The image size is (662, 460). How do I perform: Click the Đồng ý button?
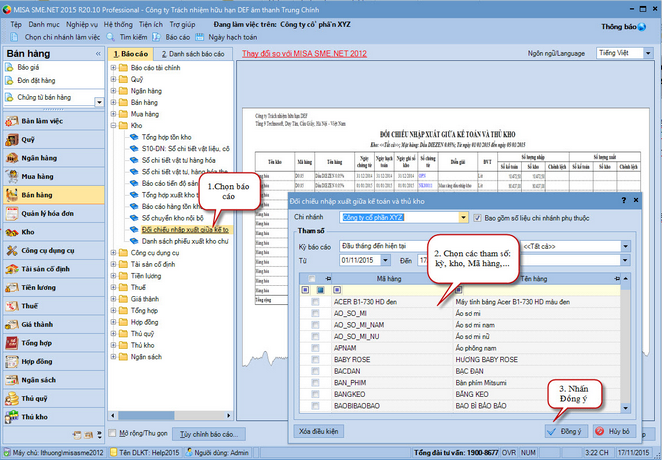(566, 432)
